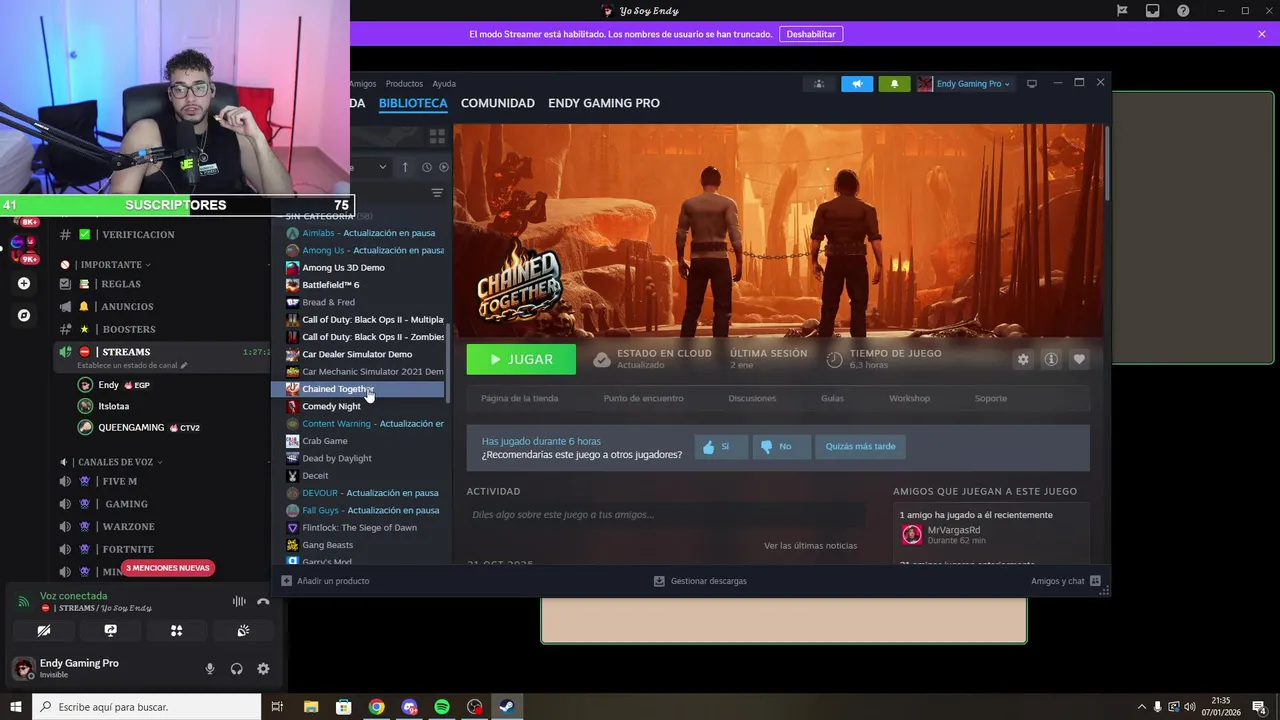Expand the library filter dropdown chevron
The image size is (1280, 720).
[382, 167]
